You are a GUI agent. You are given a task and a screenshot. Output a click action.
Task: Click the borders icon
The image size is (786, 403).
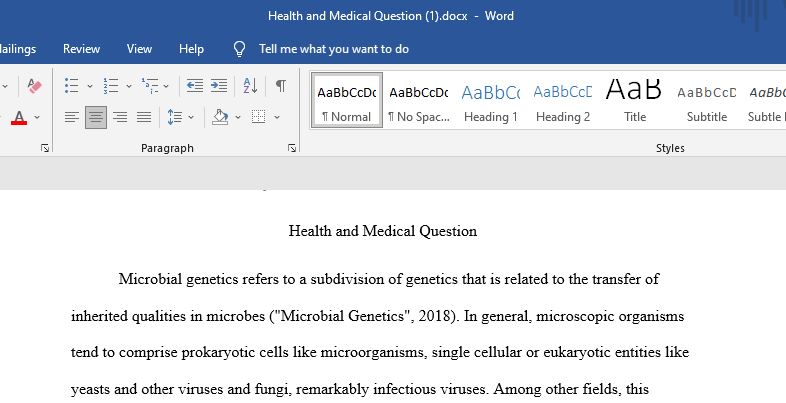pos(259,117)
